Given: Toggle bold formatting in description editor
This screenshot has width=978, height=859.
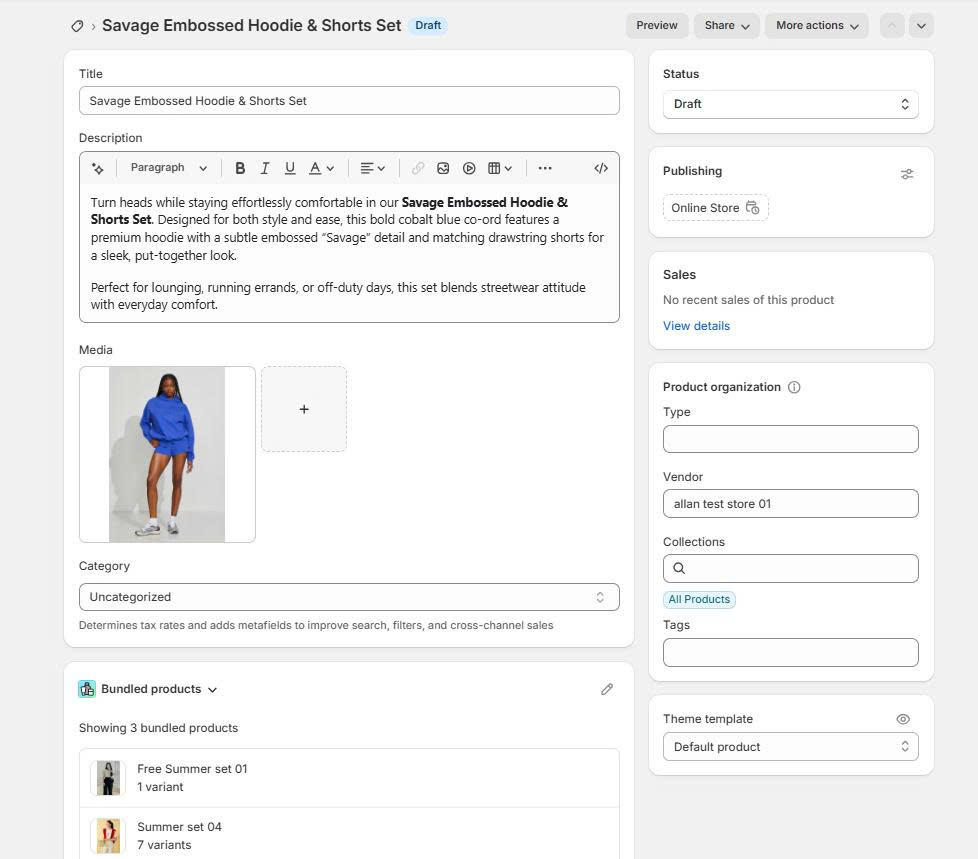Looking at the screenshot, I should 240,168.
